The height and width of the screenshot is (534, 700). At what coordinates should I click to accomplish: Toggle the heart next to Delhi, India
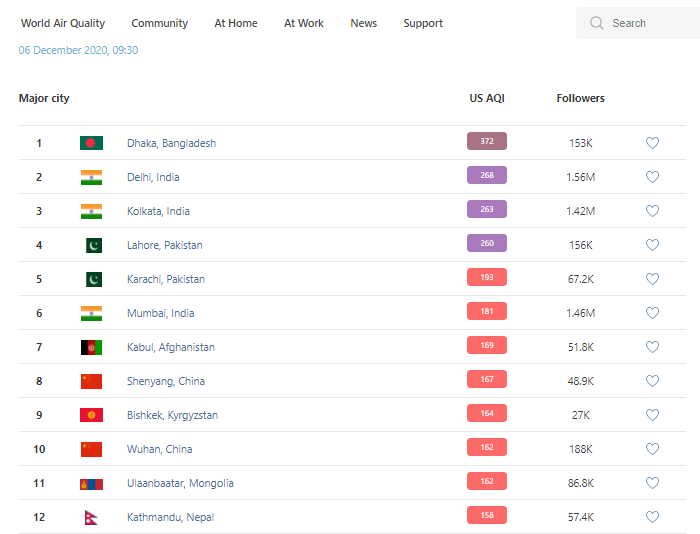click(652, 177)
